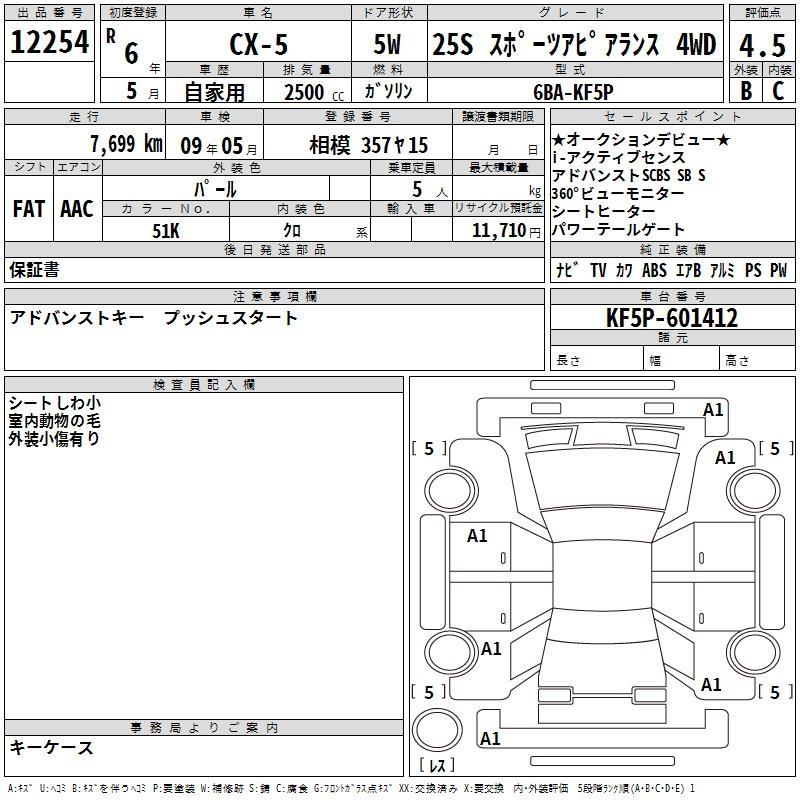Click color number 51K
The image size is (800, 800).
click(166, 231)
